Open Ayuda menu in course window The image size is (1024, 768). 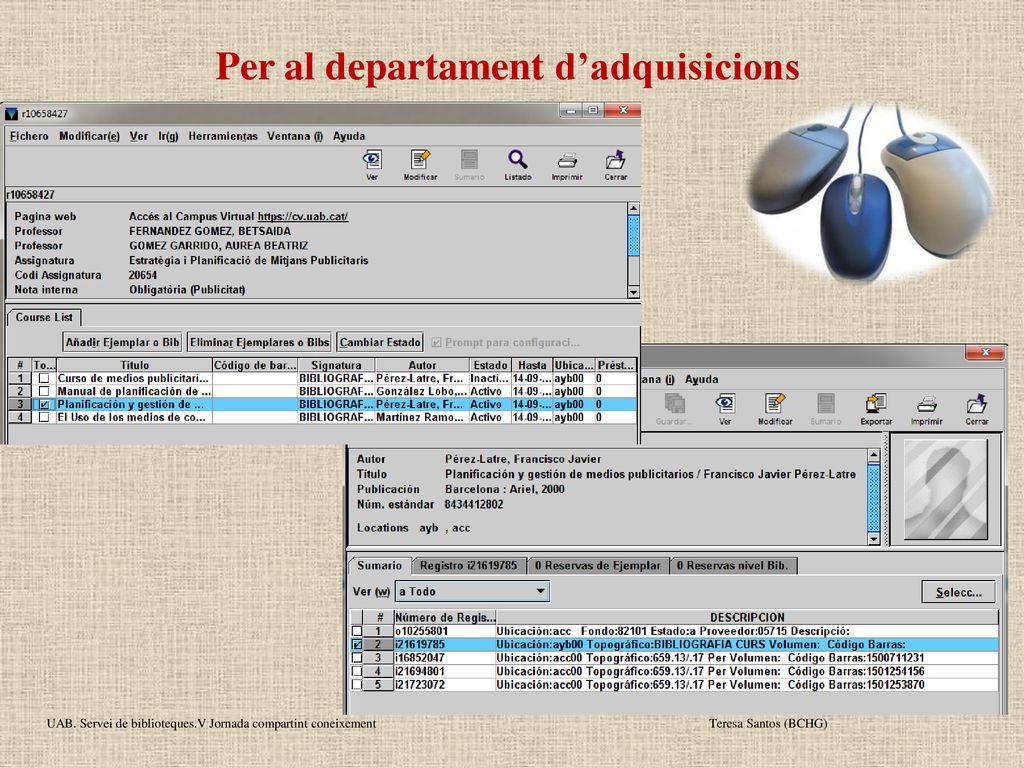[x=349, y=136]
